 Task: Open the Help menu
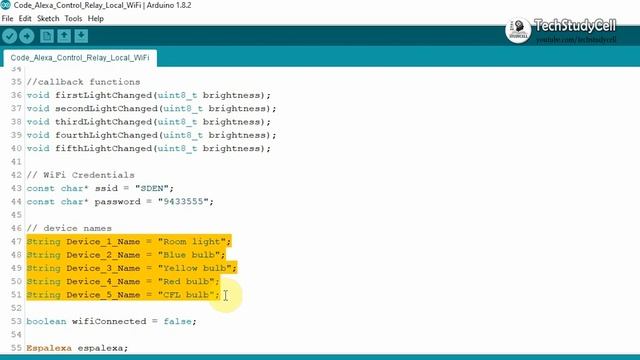click(x=96, y=18)
